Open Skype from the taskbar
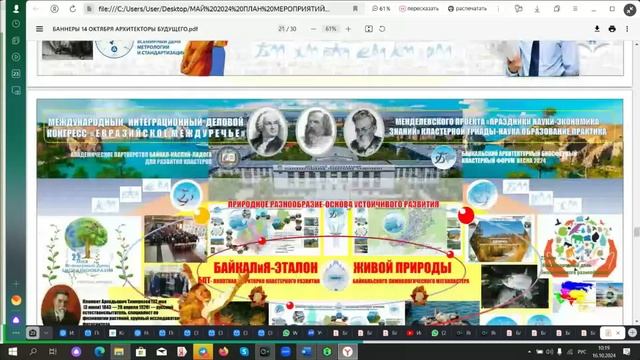Viewport: 640px width, 360px height. pos(244,351)
